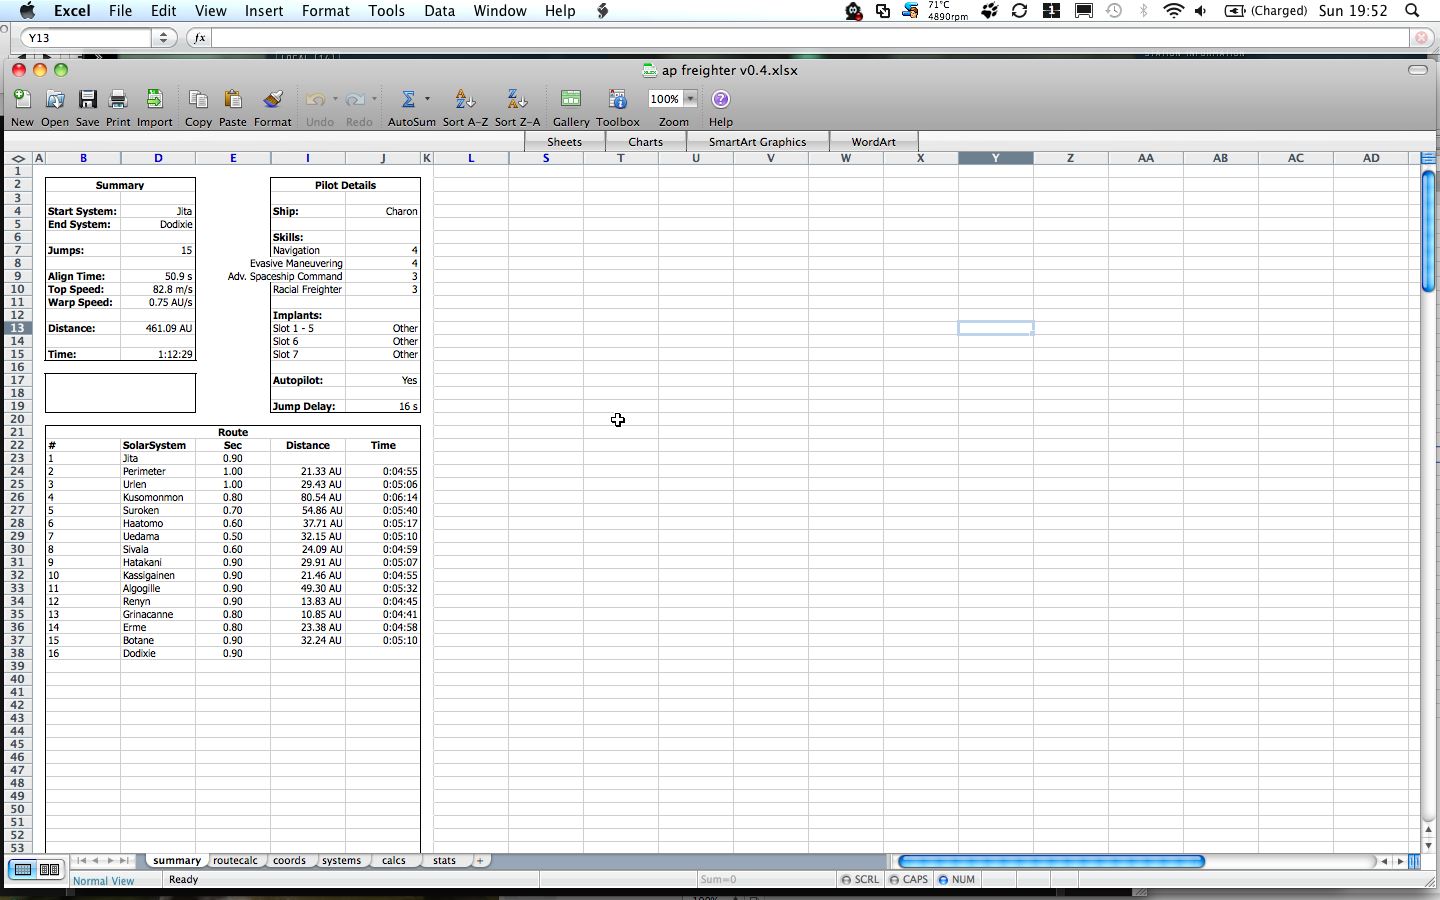Sort descending with the Sort Z-A icon
Viewport: 1440px width, 900px height.
point(517,99)
